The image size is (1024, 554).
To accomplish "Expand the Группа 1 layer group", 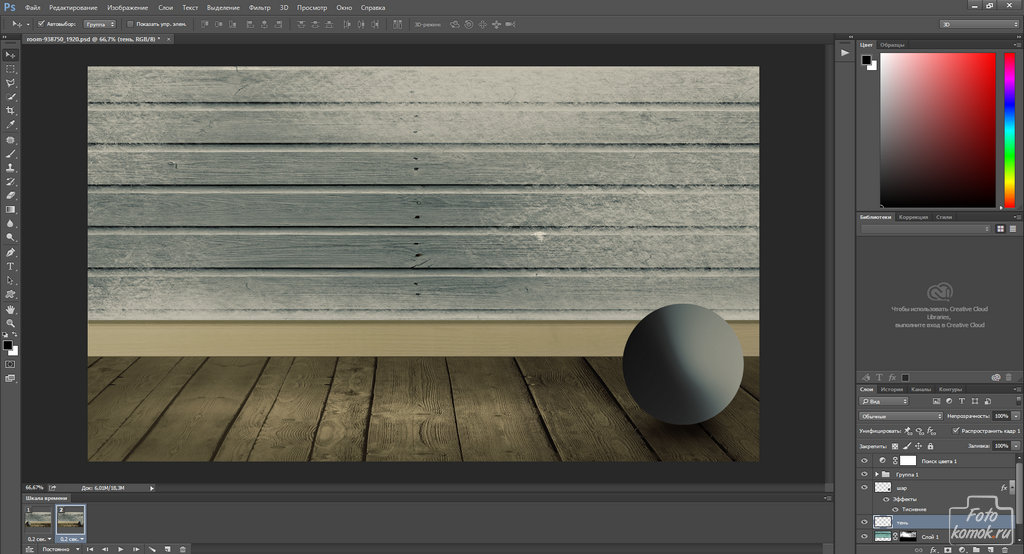I will tap(877, 474).
